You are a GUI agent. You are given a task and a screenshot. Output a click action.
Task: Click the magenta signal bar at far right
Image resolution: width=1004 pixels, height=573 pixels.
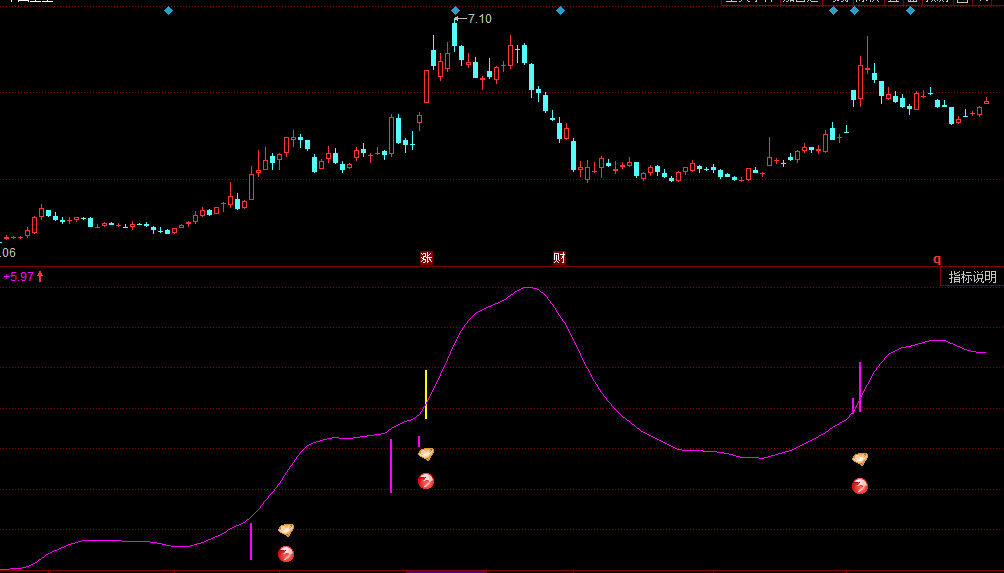tap(860, 386)
